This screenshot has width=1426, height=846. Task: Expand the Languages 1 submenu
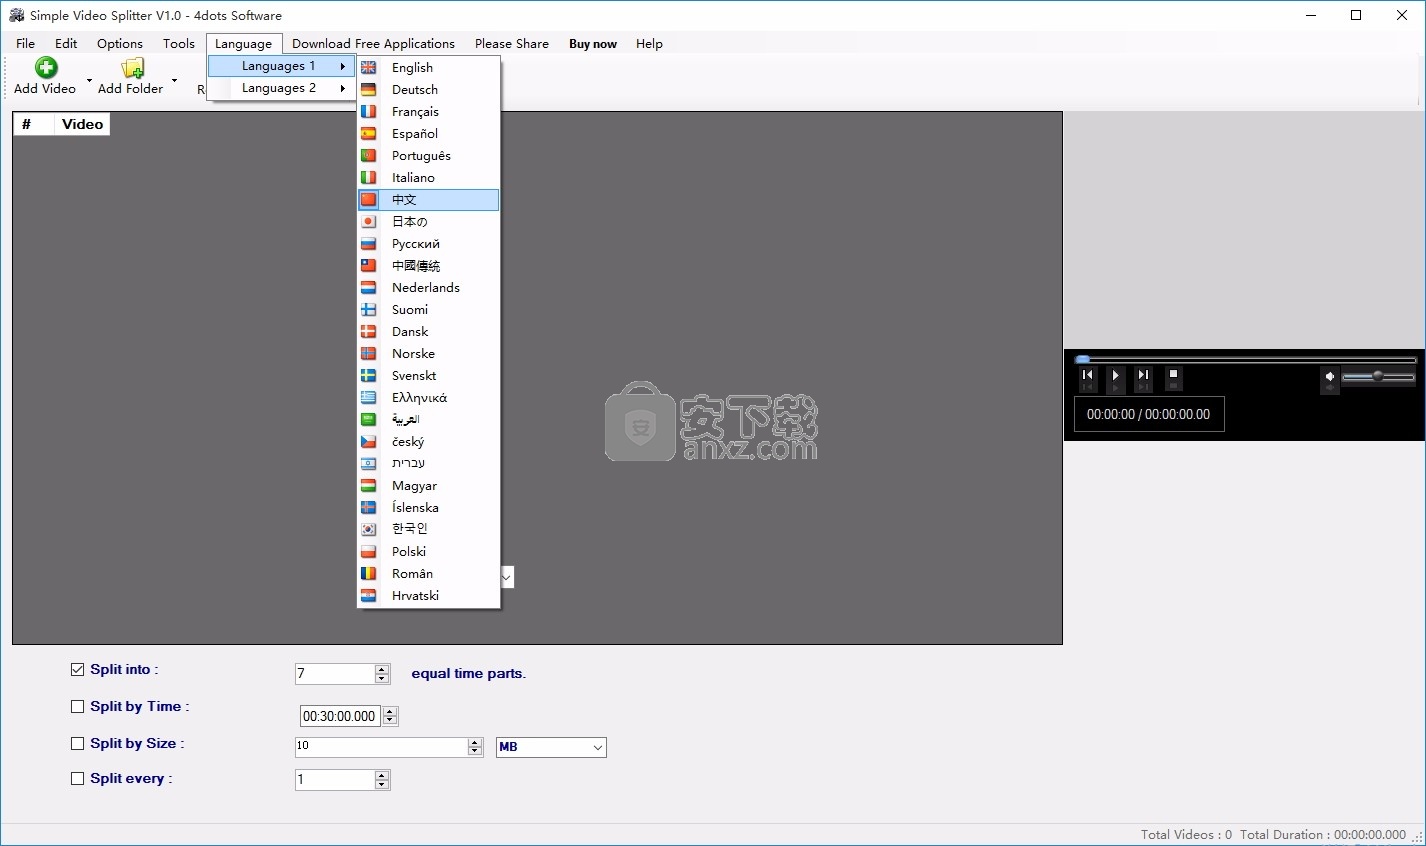pos(281,66)
